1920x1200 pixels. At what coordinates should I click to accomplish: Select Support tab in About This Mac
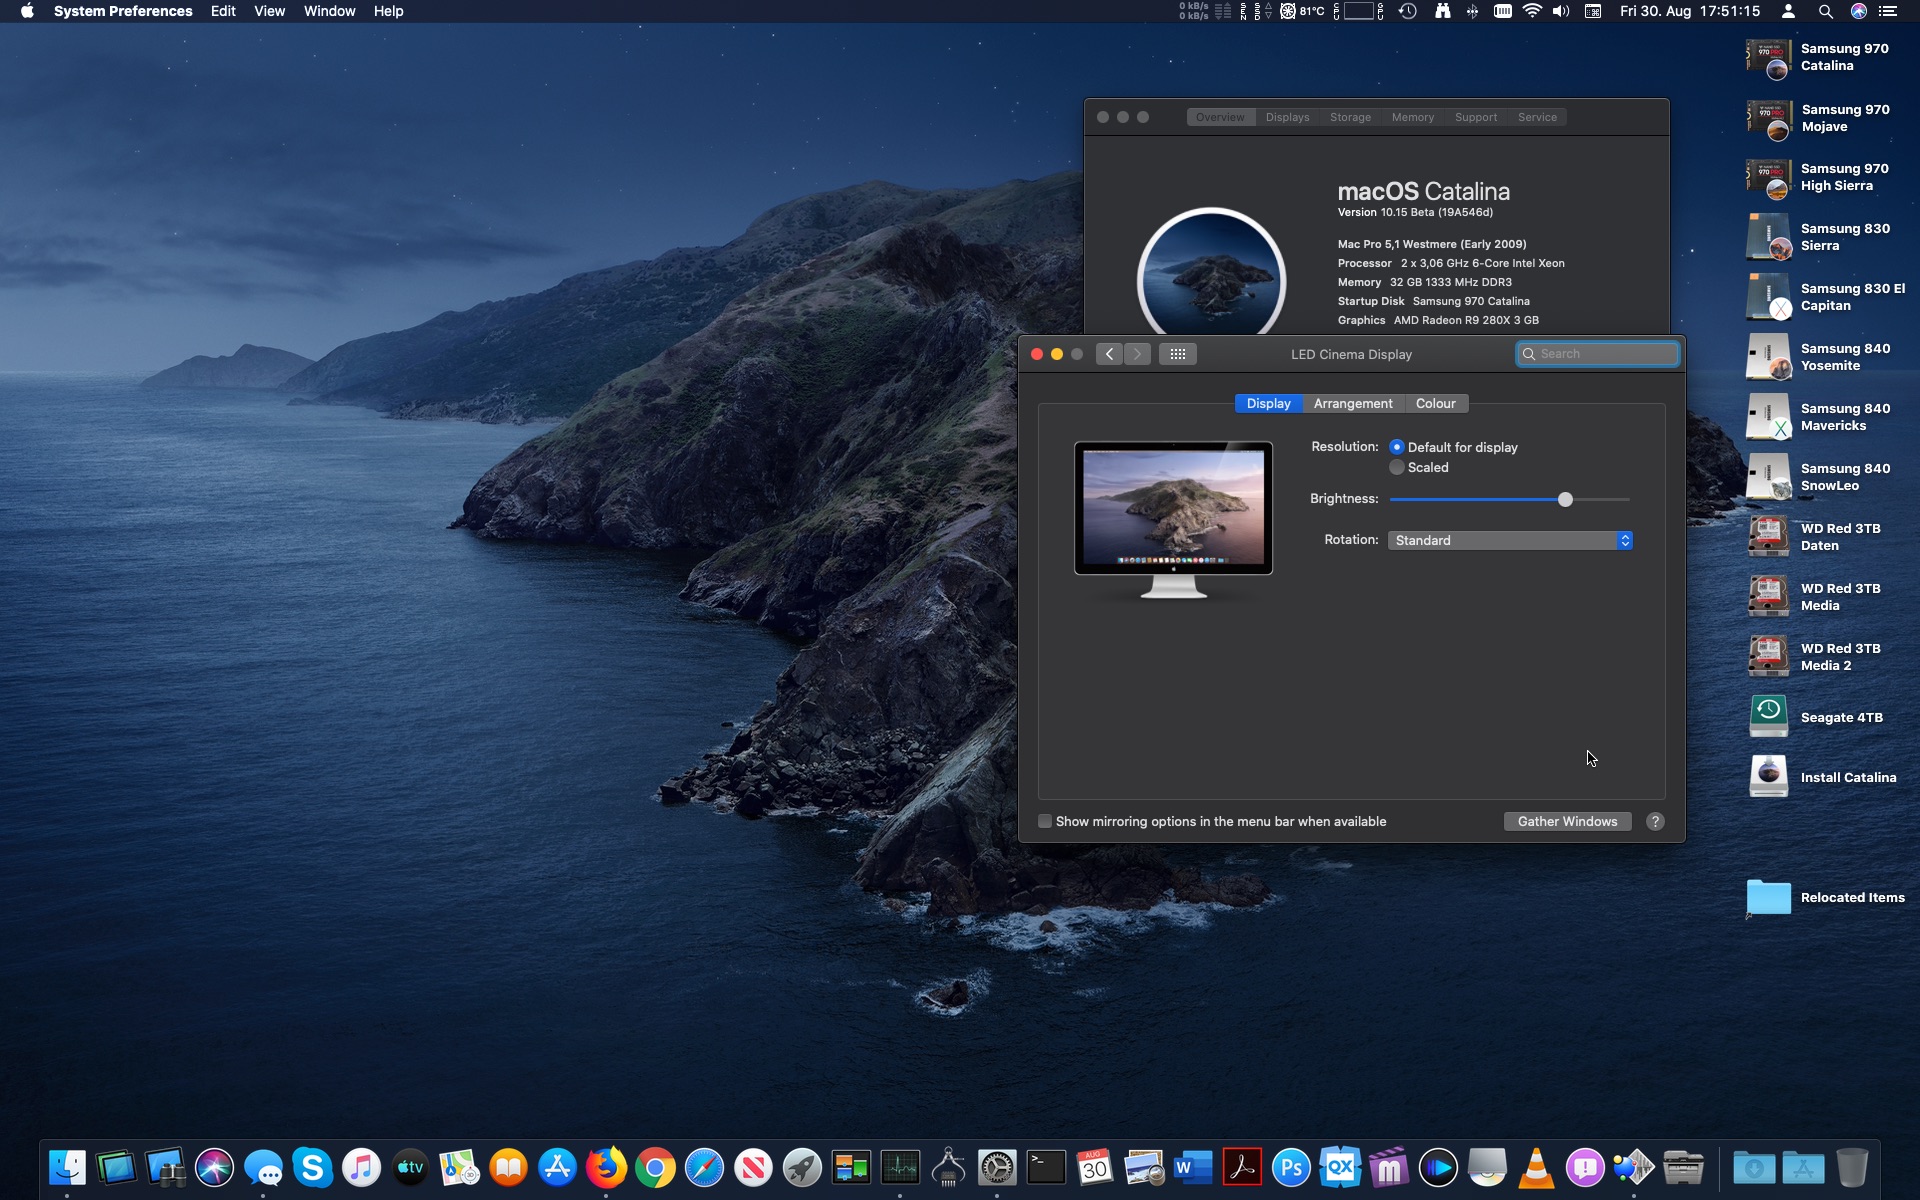[1476, 117]
